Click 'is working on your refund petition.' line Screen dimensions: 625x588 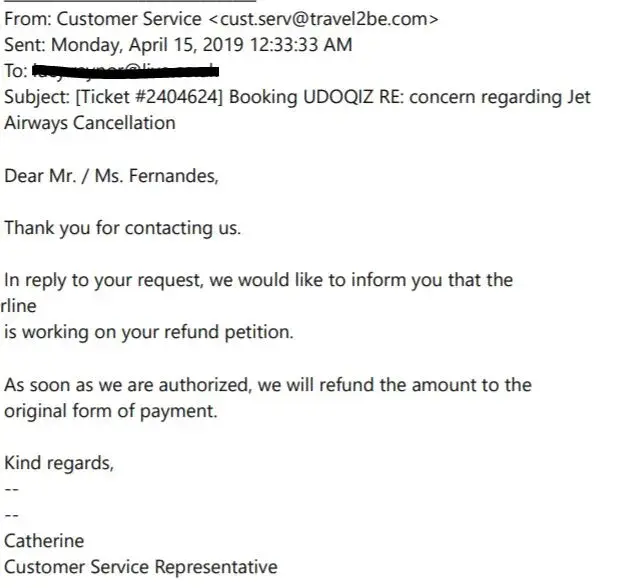coord(149,333)
